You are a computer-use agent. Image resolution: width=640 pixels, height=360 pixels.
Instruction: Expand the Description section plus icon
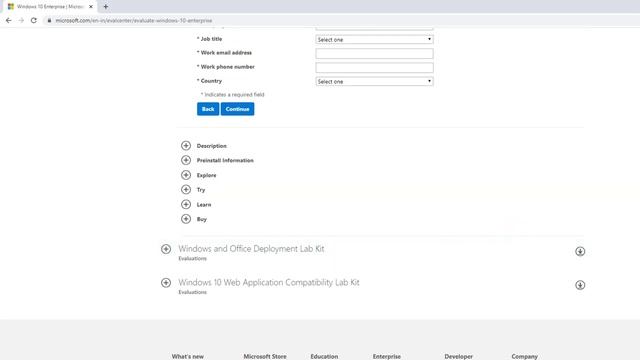click(186, 146)
